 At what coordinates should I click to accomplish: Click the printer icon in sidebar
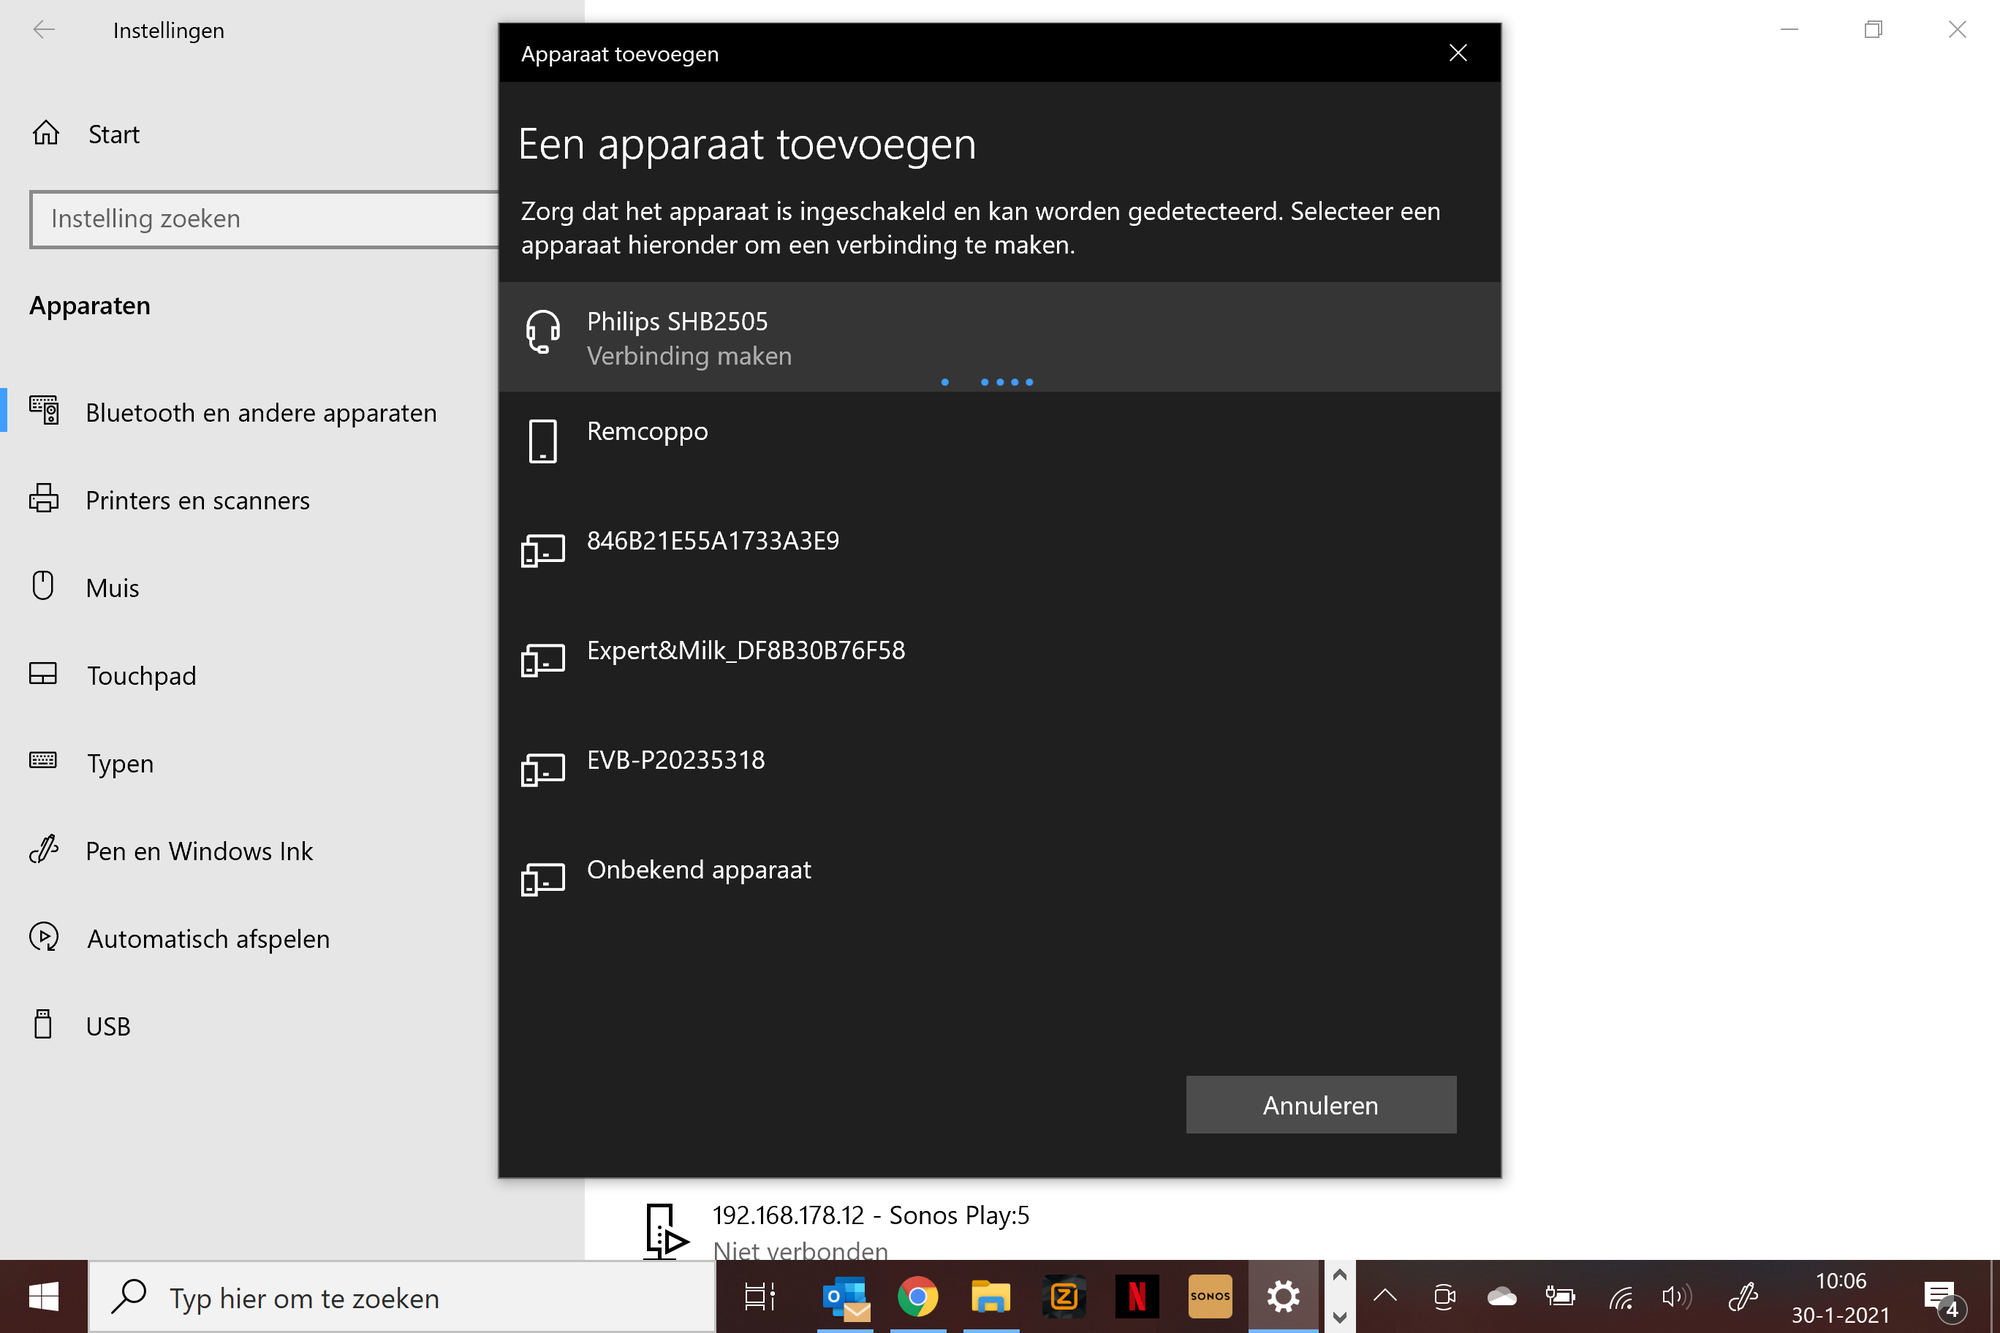click(44, 498)
